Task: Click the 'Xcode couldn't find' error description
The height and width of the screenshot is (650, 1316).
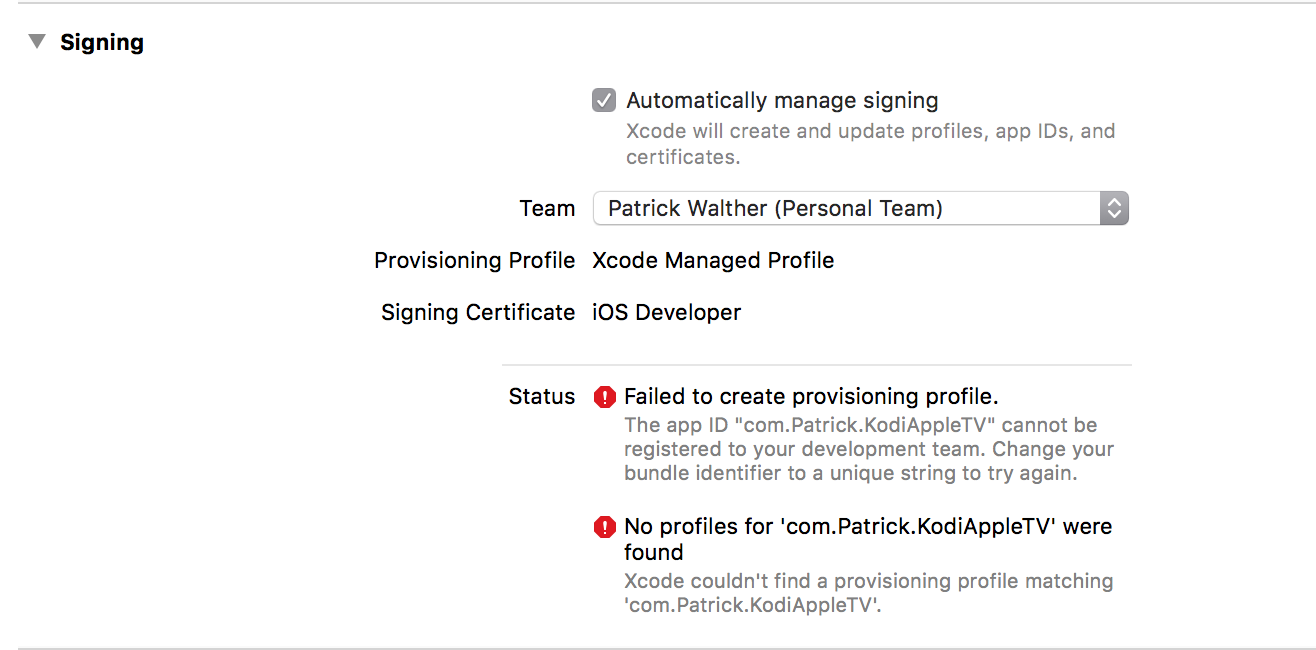Action: click(867, 592)
